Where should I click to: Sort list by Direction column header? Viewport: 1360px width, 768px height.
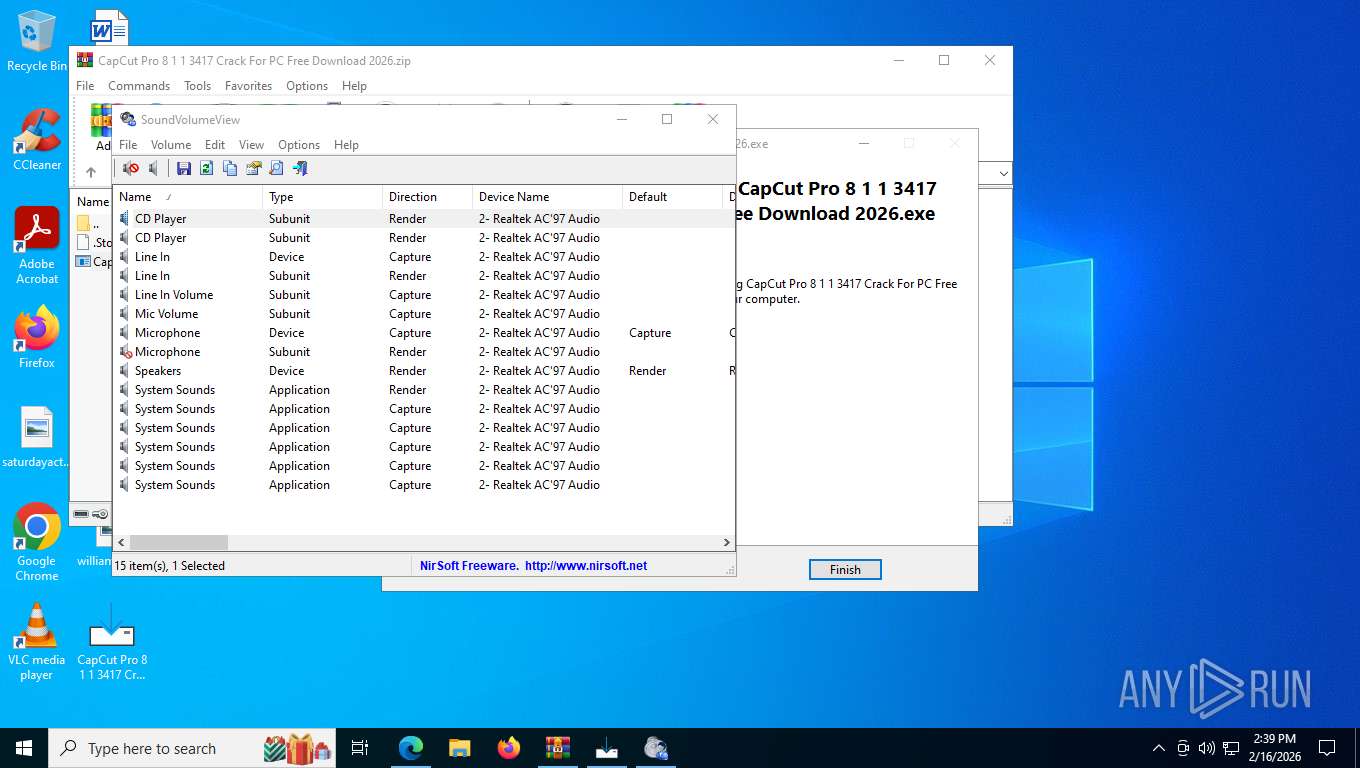428,197
